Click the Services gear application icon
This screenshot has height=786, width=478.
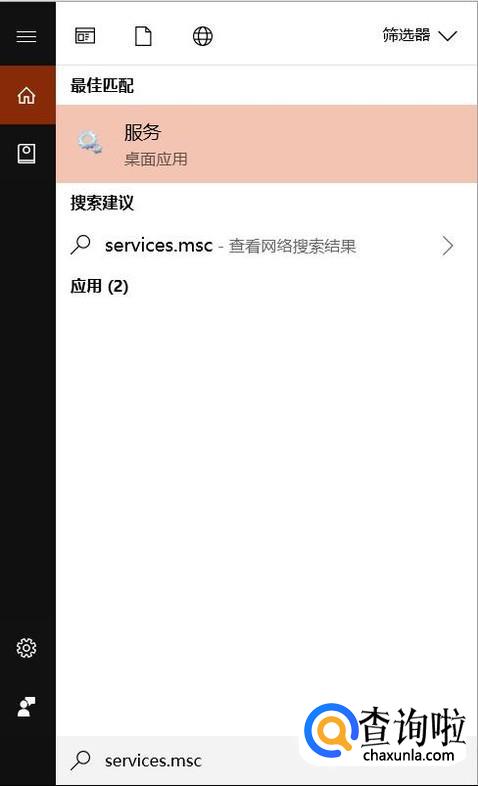click(x=90, y=143)
